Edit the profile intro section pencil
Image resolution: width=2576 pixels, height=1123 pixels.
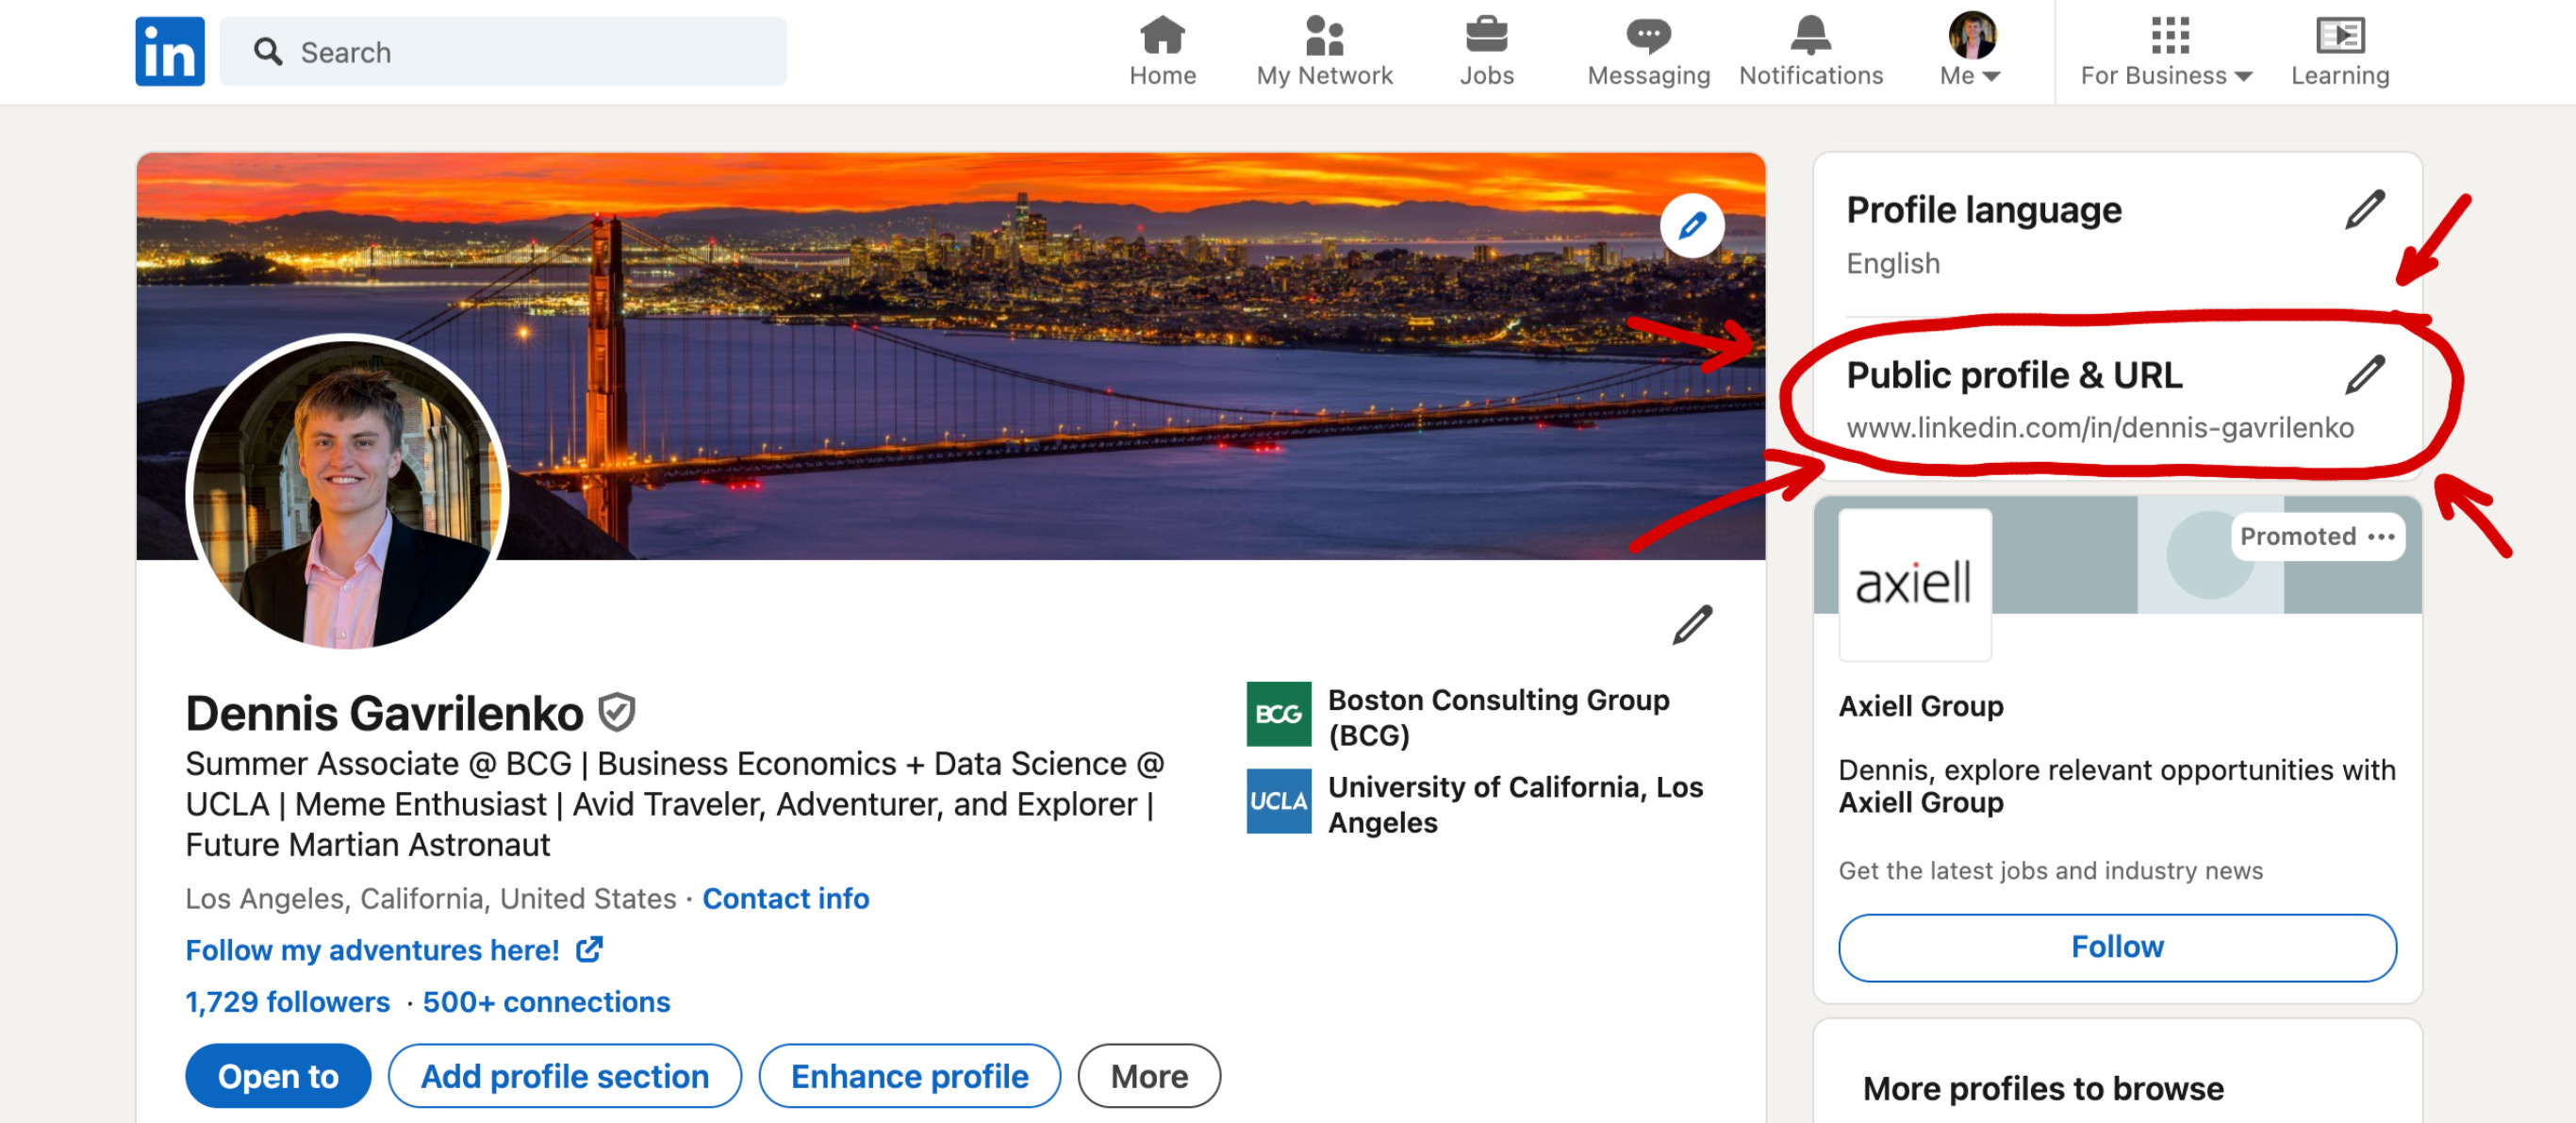click(x=1692, y=625)
